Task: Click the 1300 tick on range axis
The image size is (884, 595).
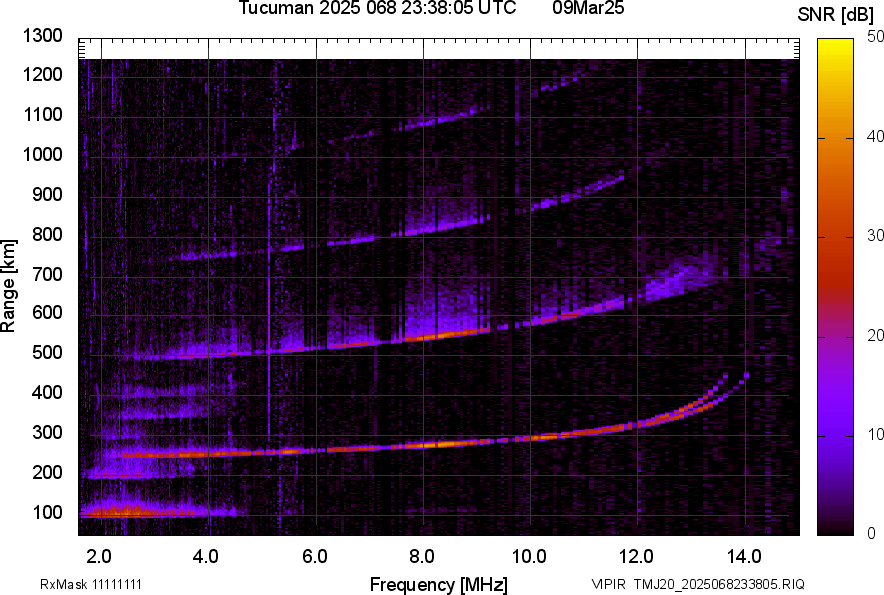Action: tap(43, 36)
